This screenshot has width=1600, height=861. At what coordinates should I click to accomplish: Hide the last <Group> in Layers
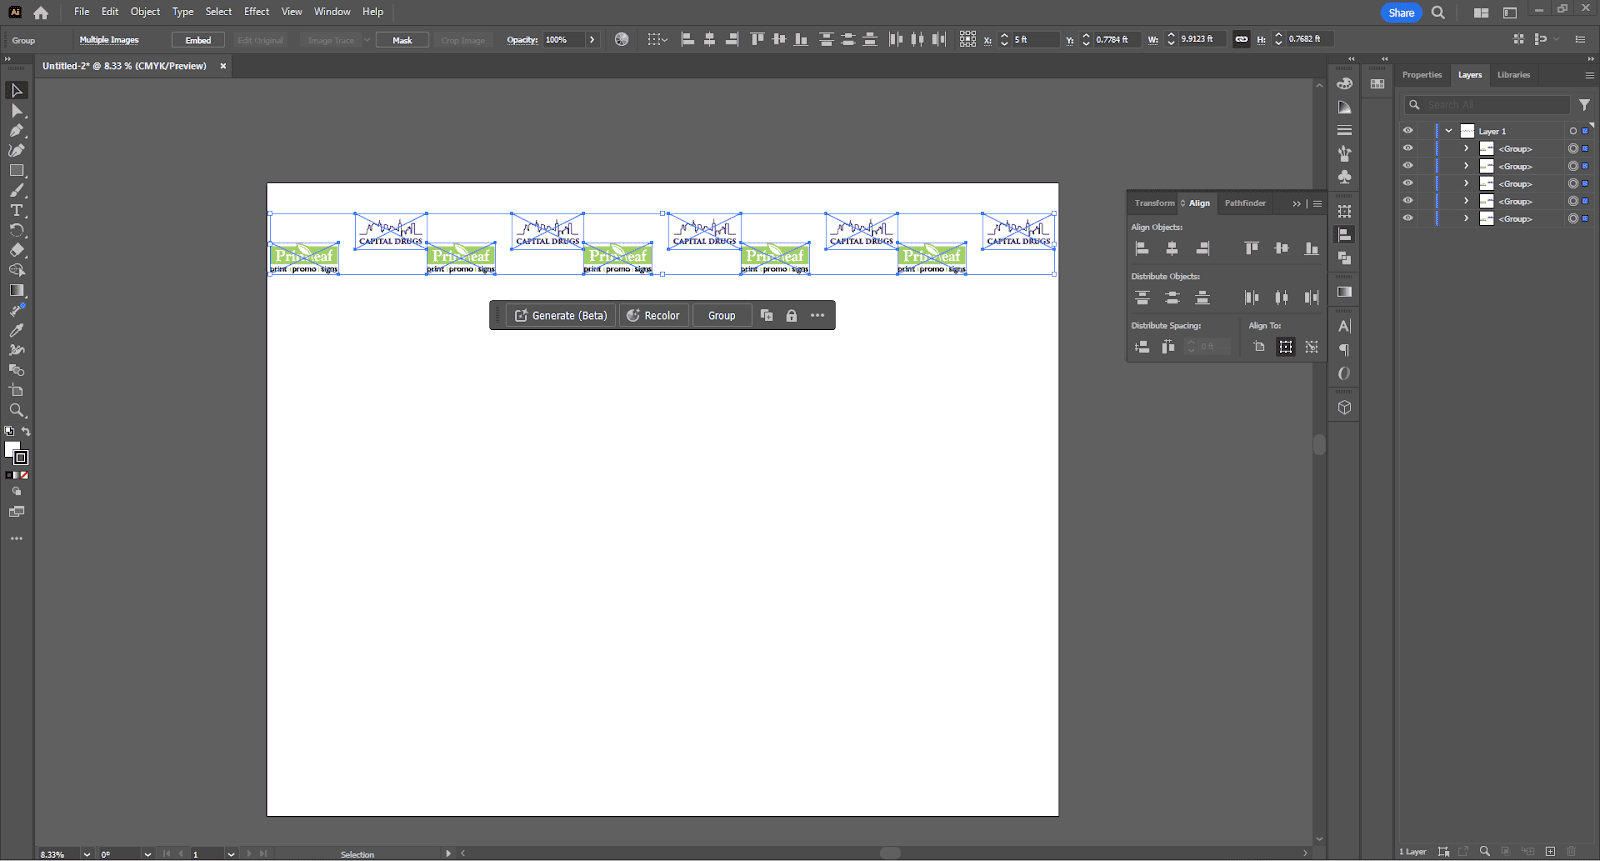point(1408,218)
